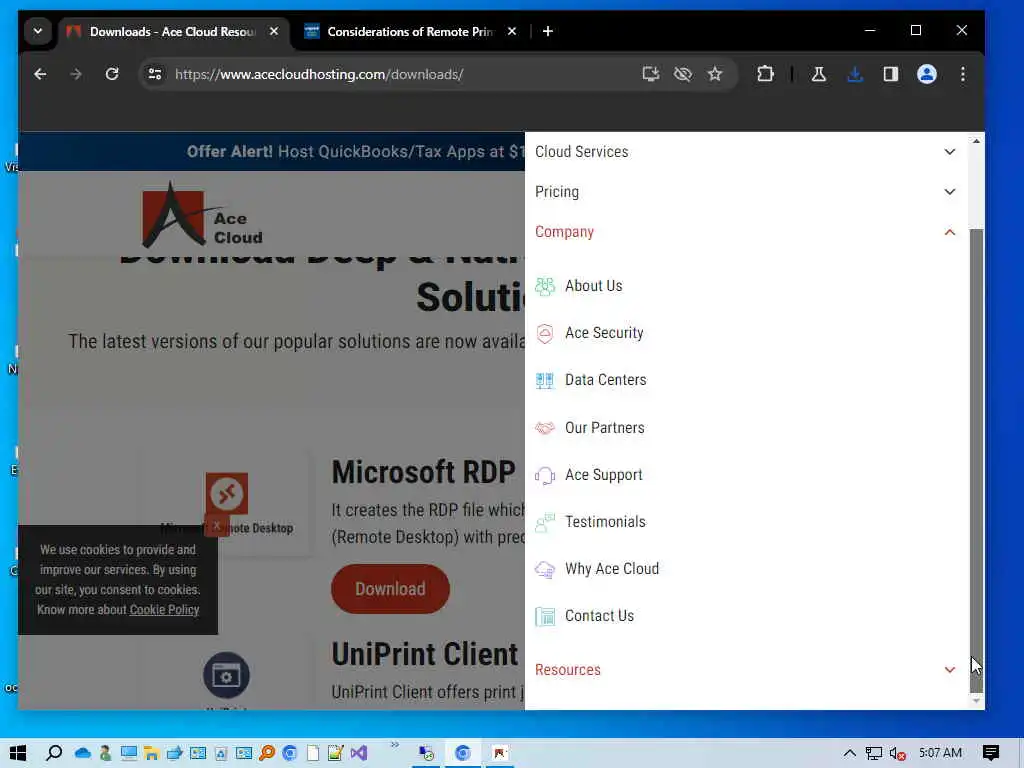1024x768 pixels.
Task: Click the red Download button for Microsoft RDP
Action: click(390, 588)
